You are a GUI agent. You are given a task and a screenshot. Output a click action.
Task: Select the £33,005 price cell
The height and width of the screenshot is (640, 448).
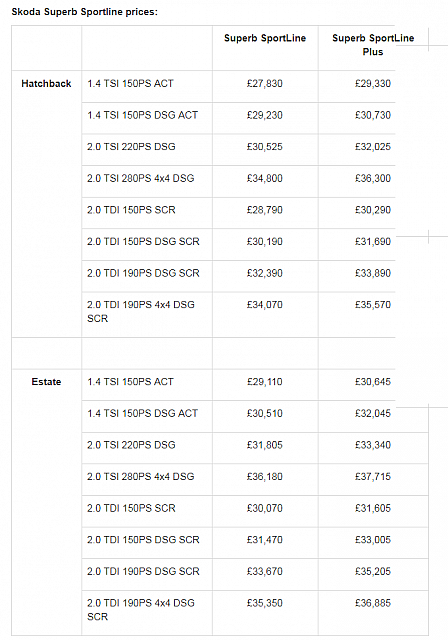373,540
